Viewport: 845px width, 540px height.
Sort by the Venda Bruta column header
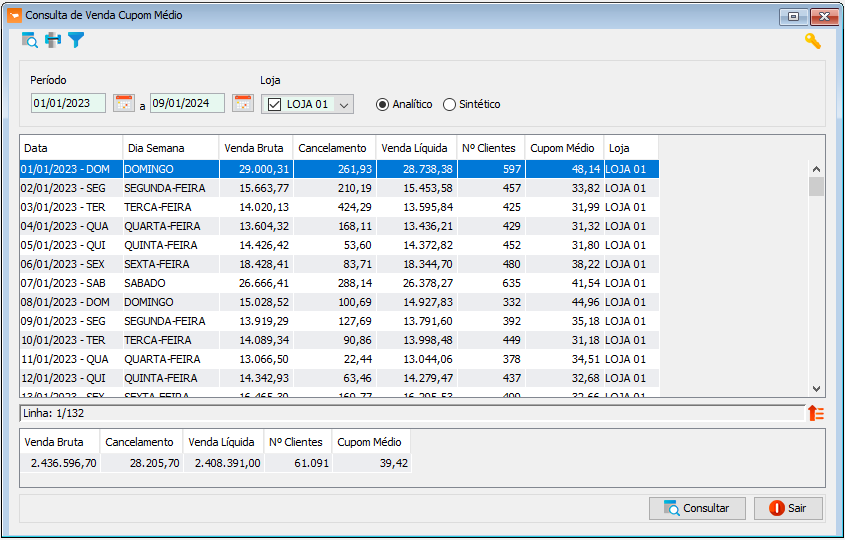[x=255, y=148]
